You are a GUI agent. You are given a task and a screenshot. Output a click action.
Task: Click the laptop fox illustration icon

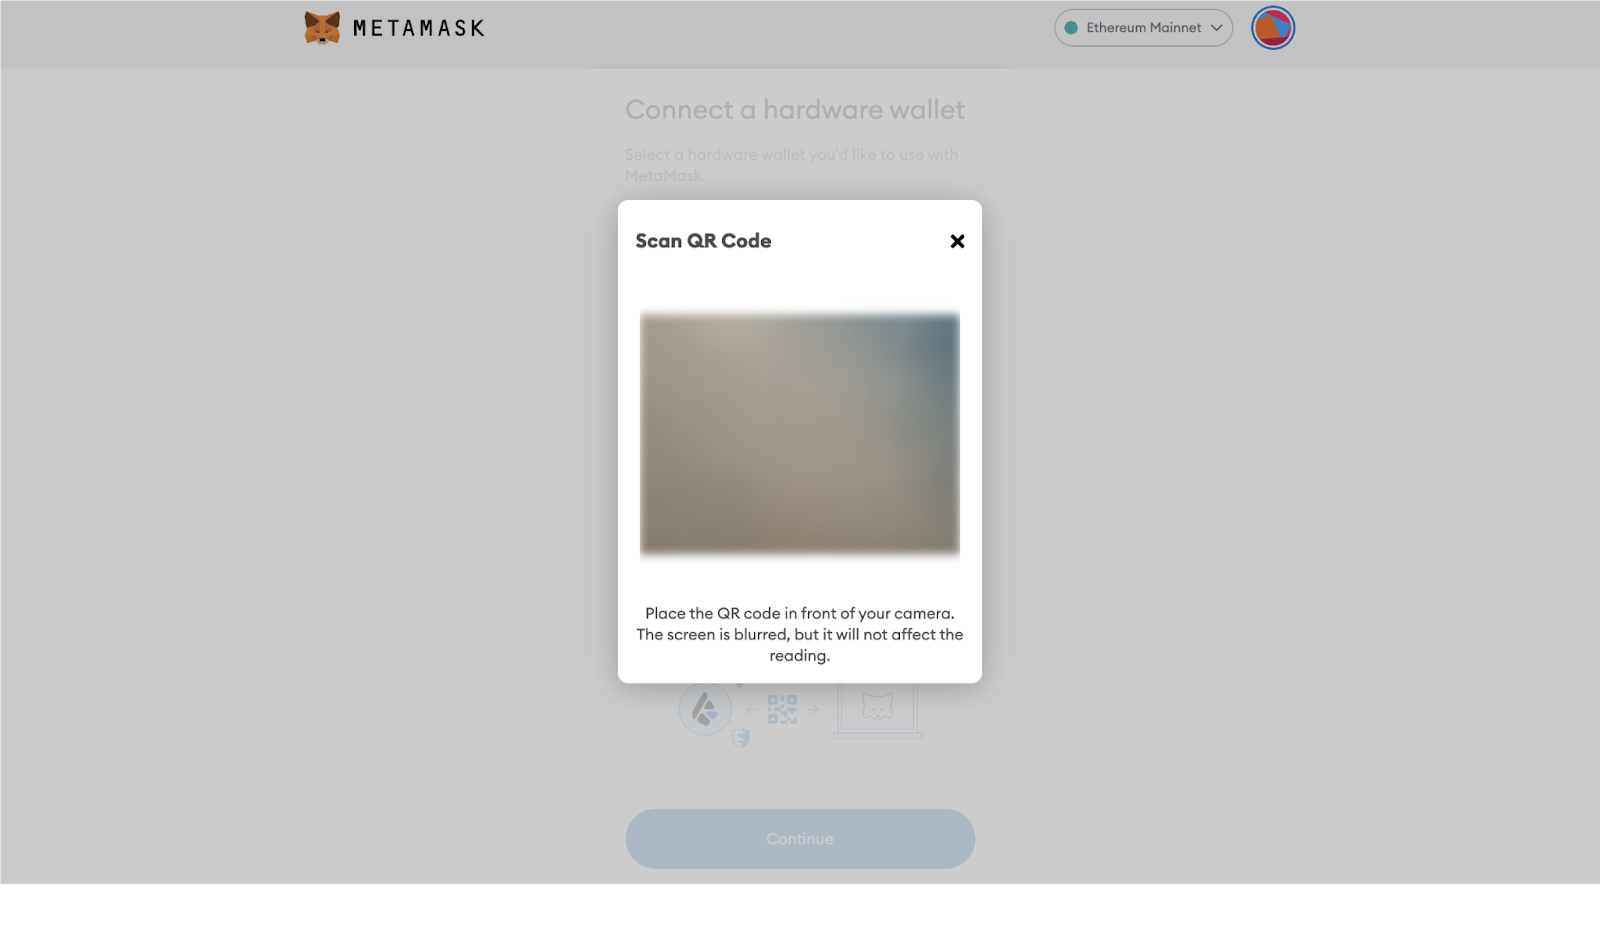pos(877,710)
